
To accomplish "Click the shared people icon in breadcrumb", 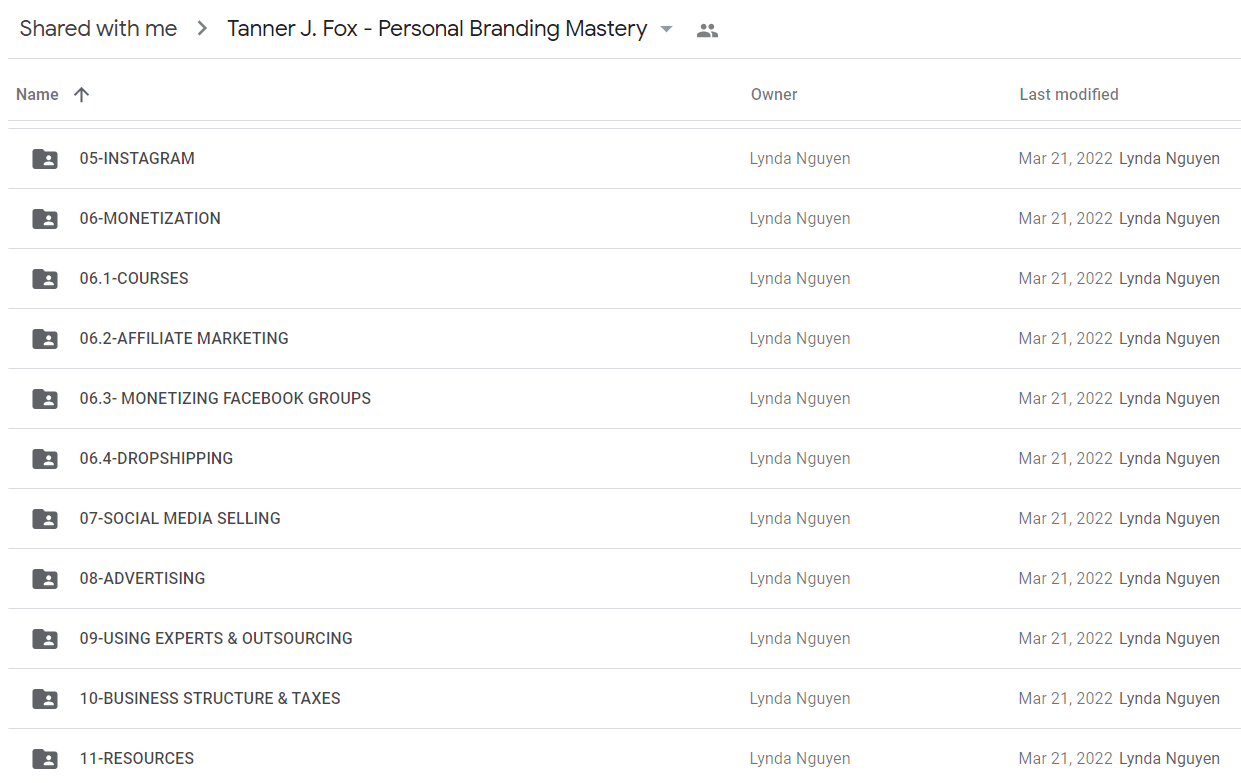I will pos(707,30).
